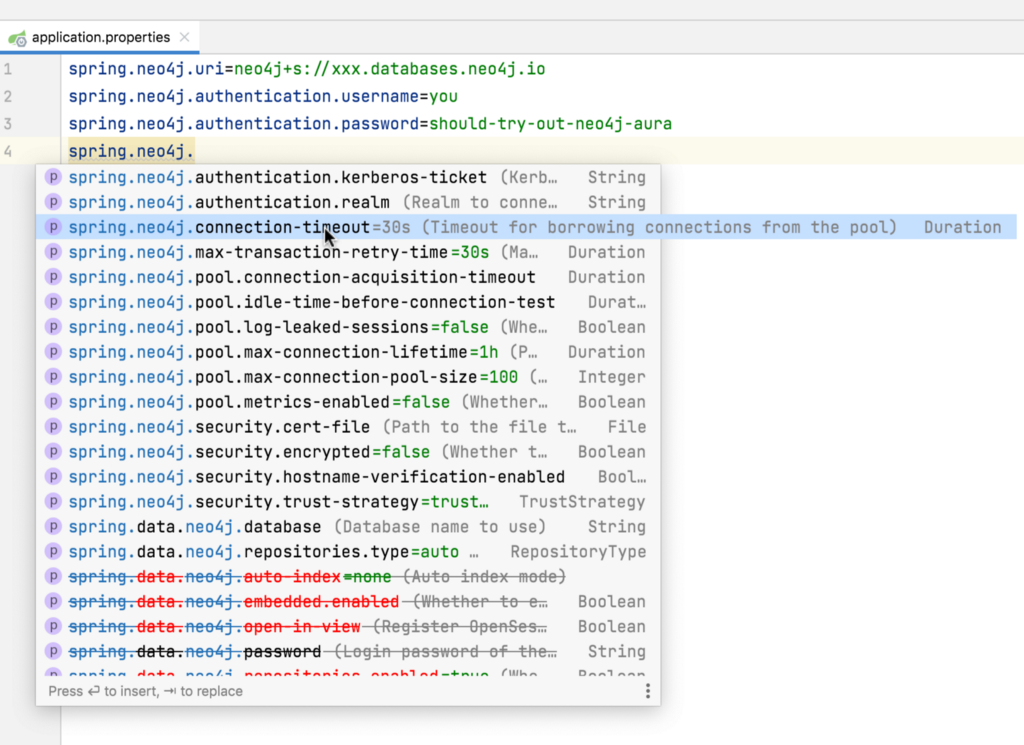Viewport: 1024px width, 745px height.
Task: Pick pool.connection-acquisition-timeout completion entry
Action: pyautogui.click(x=348, y=277)
